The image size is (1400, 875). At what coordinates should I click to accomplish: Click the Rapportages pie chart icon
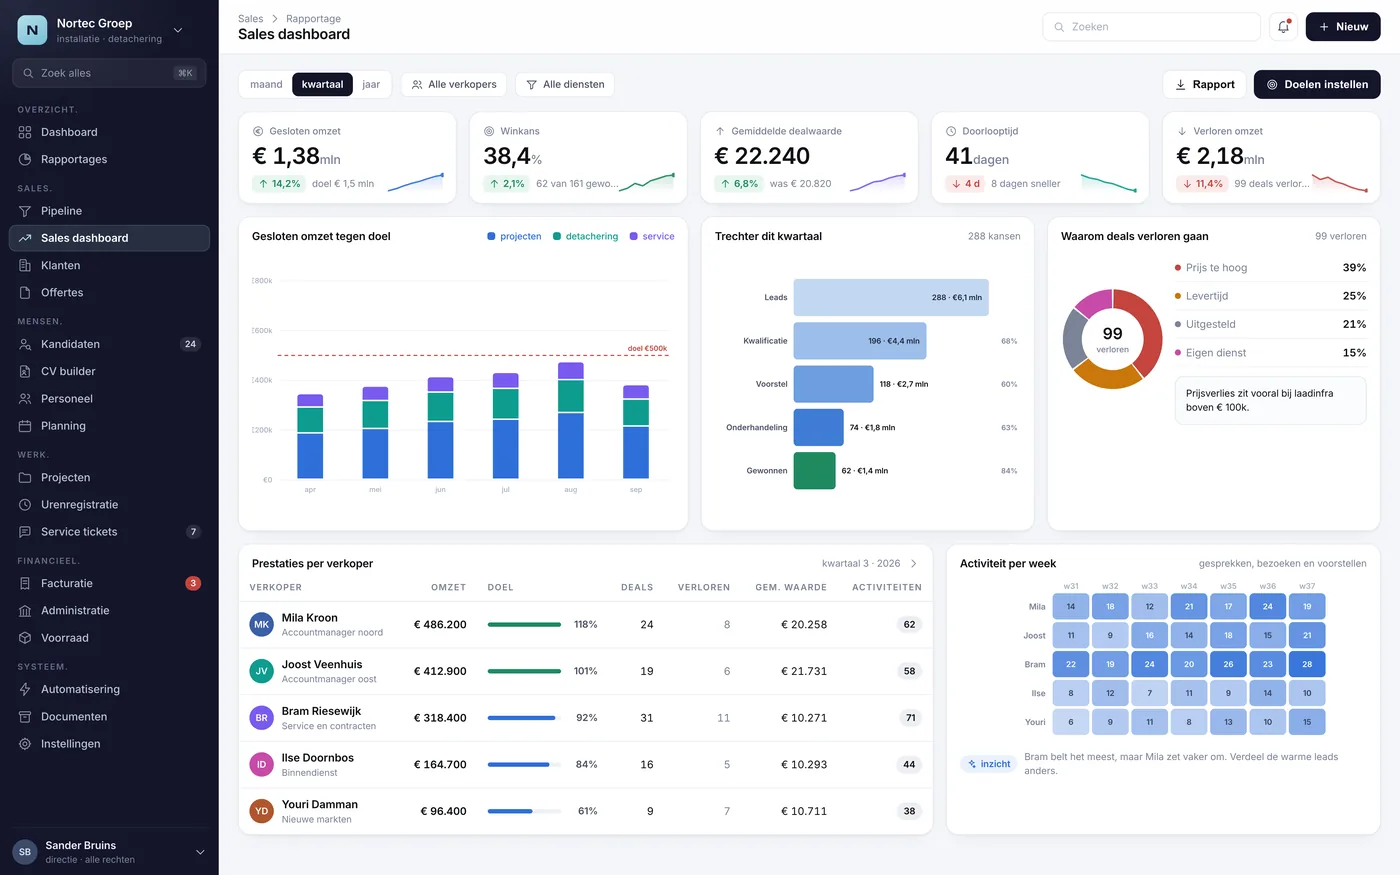click(25, 159)
